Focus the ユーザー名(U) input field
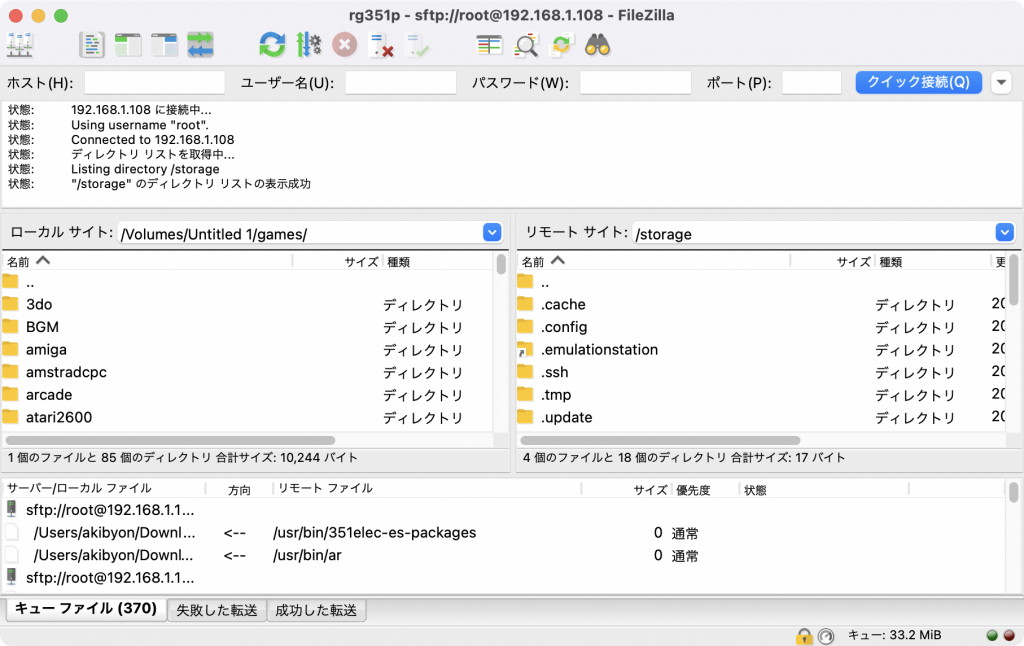The image size is (1024, 646). [400, 83]
